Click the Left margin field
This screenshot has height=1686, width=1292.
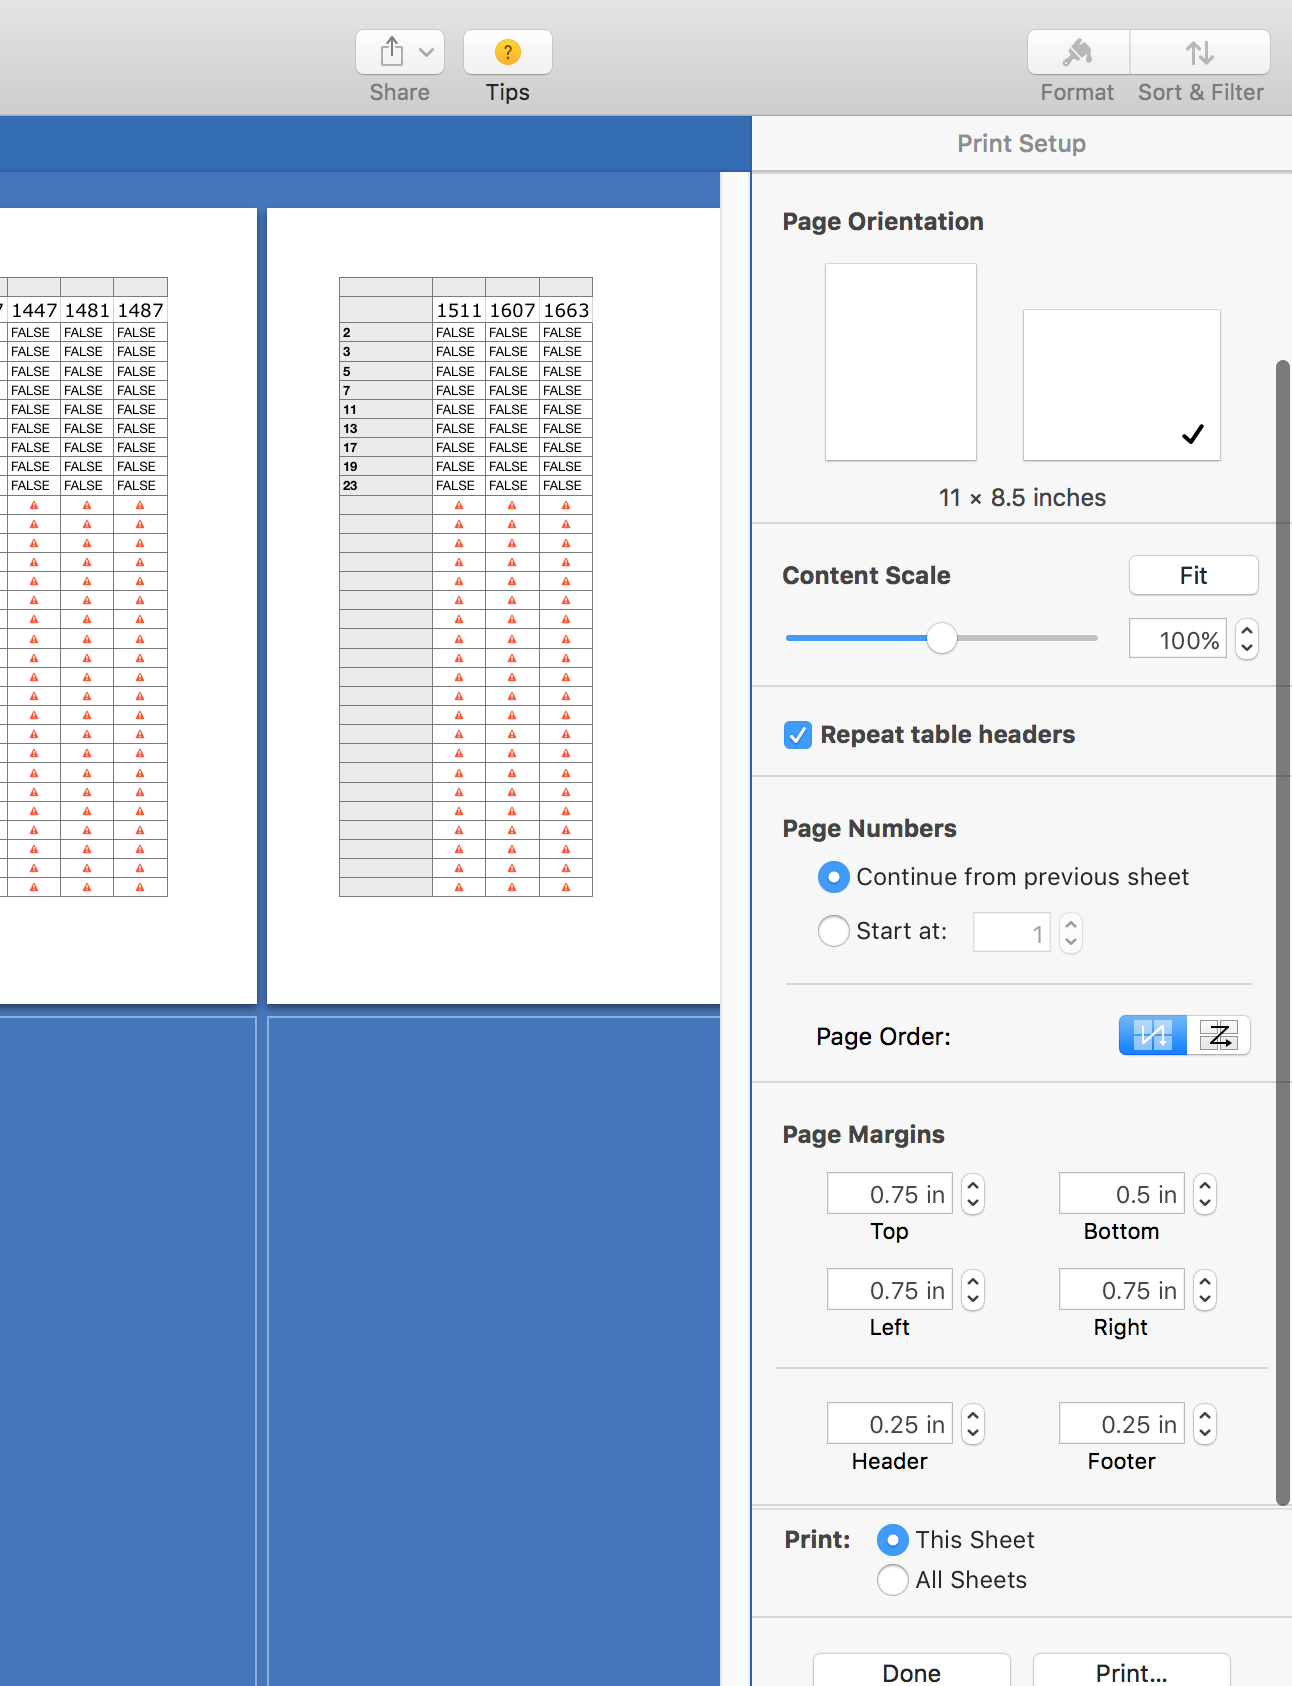[890, 1289]
